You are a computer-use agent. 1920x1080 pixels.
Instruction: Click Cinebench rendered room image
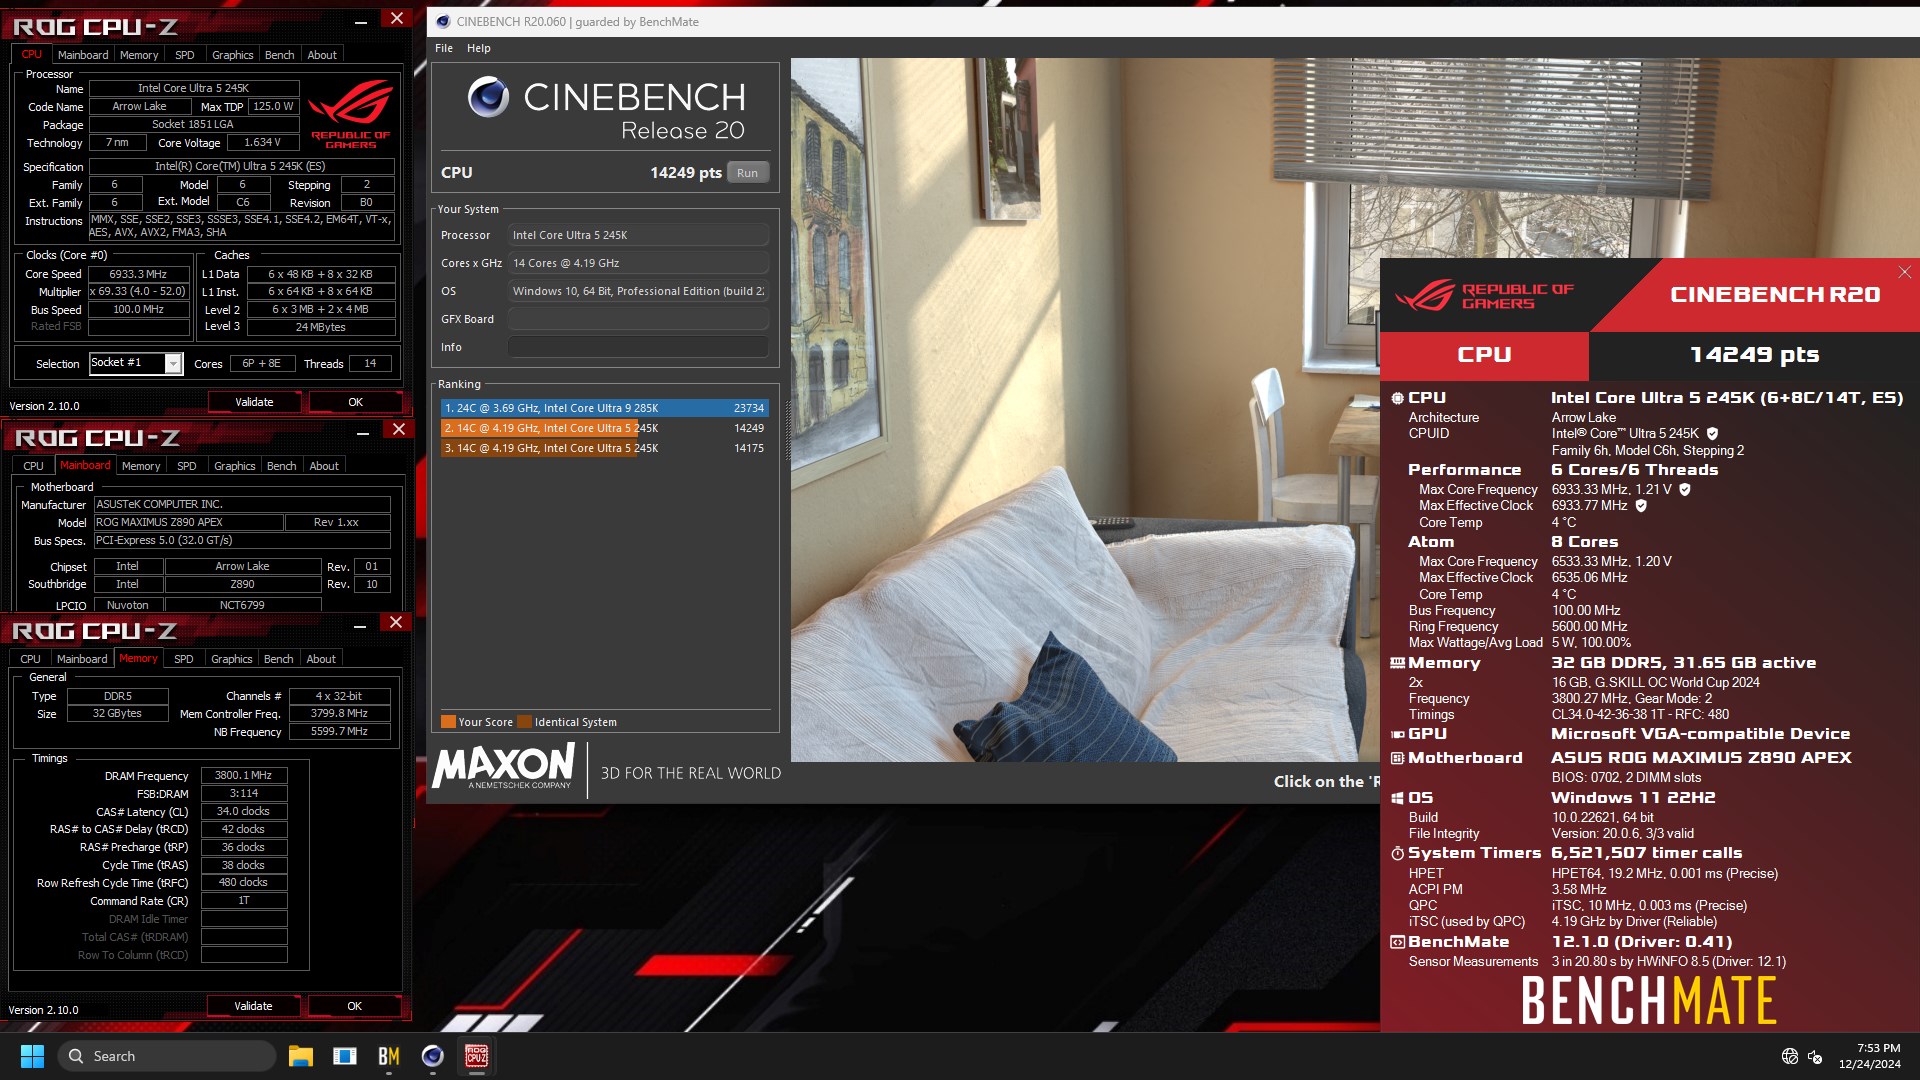(1085, 410)
